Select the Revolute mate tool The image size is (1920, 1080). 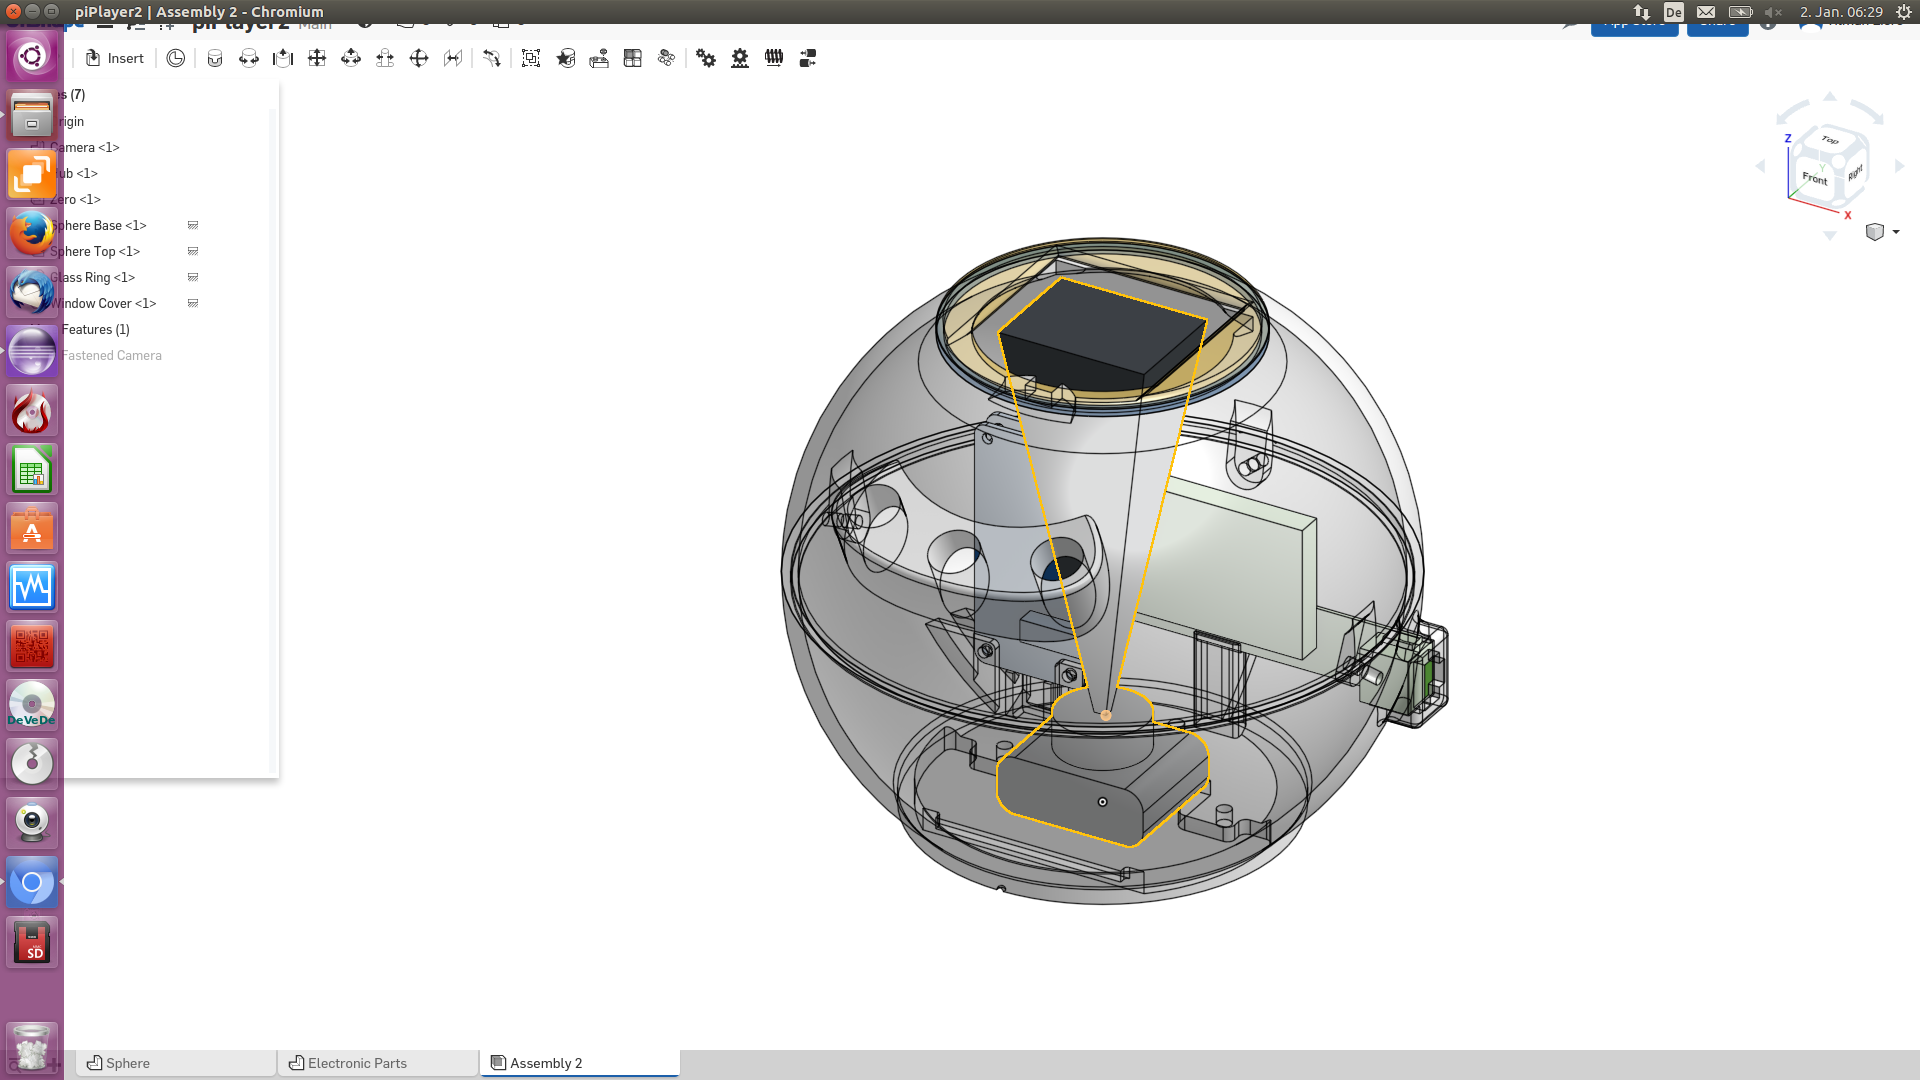click(249, 58)
